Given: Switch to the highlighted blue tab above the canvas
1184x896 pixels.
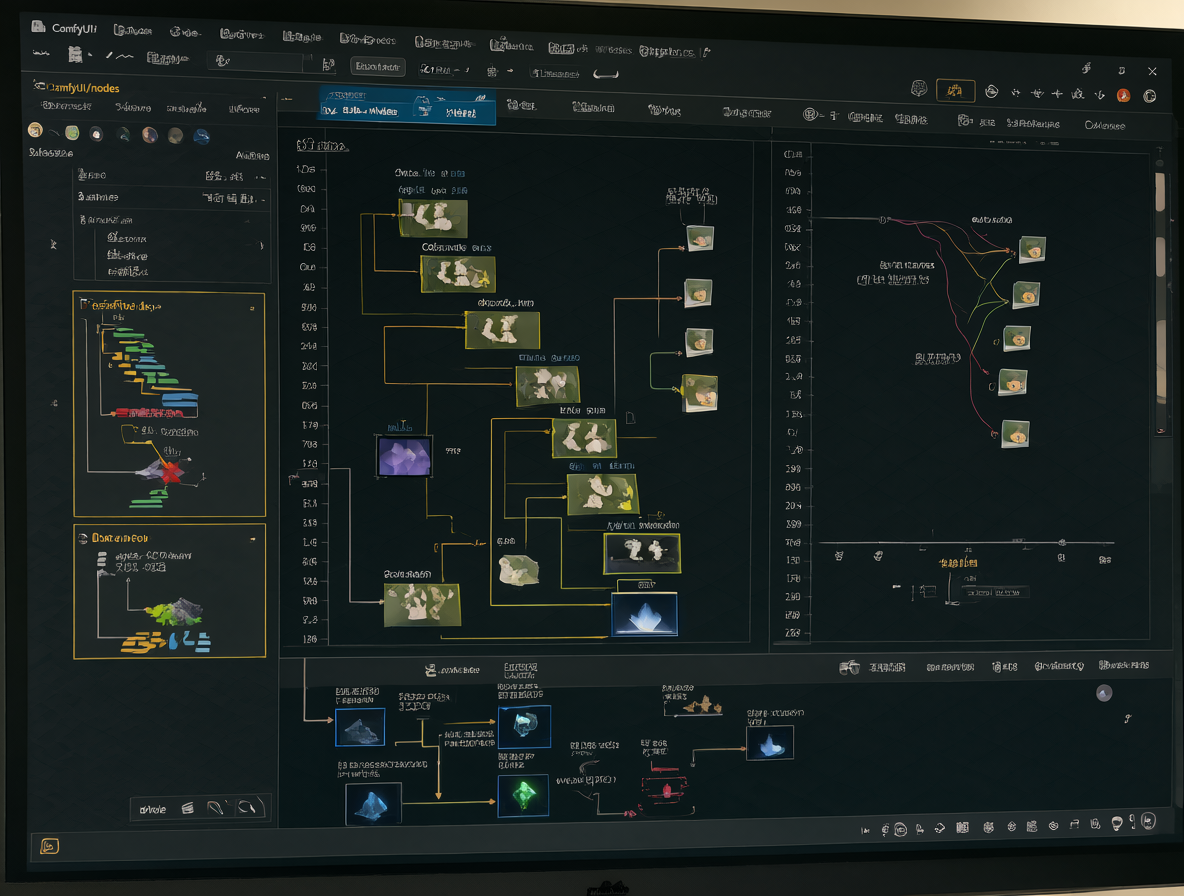Looking at the screenshot, I should click(408, 106).
